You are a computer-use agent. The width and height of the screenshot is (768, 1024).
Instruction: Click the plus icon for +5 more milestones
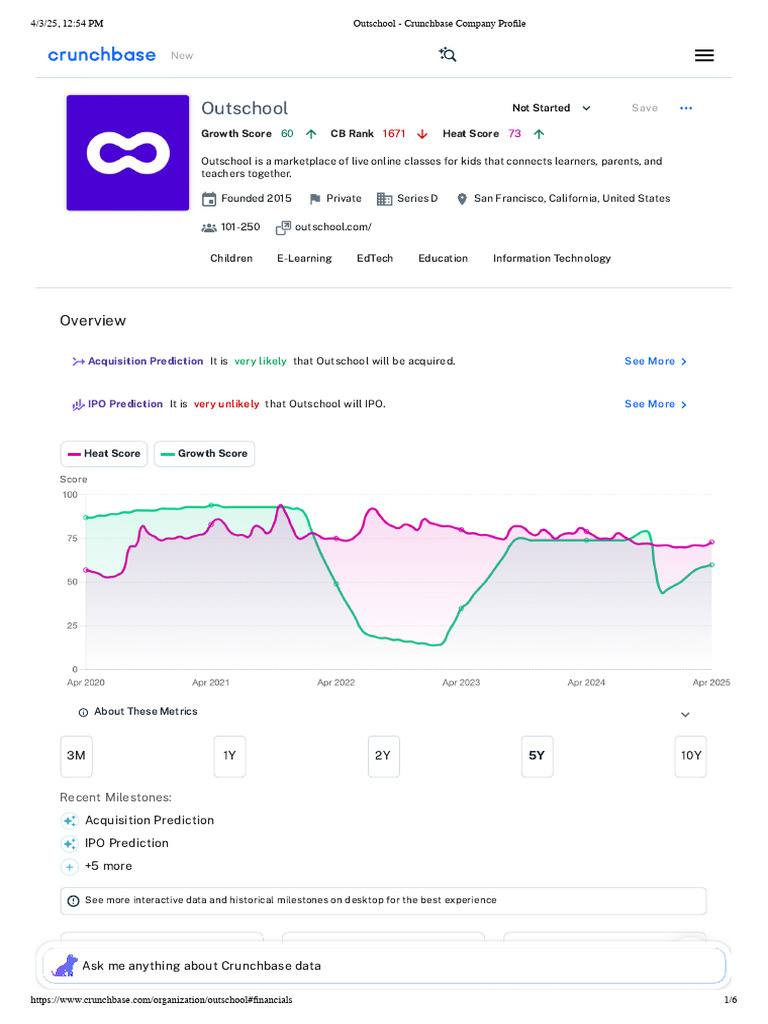[x=70, y=867]
